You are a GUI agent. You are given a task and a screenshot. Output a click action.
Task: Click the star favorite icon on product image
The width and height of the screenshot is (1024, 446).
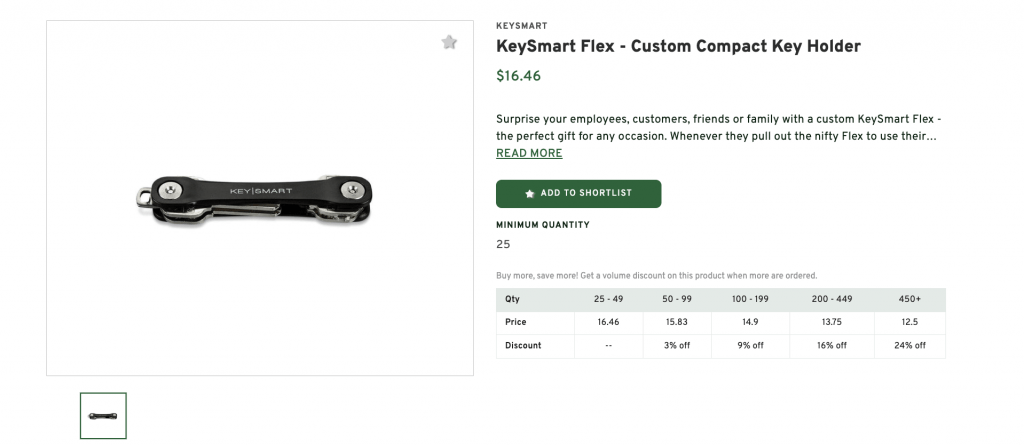coord(449,42)
